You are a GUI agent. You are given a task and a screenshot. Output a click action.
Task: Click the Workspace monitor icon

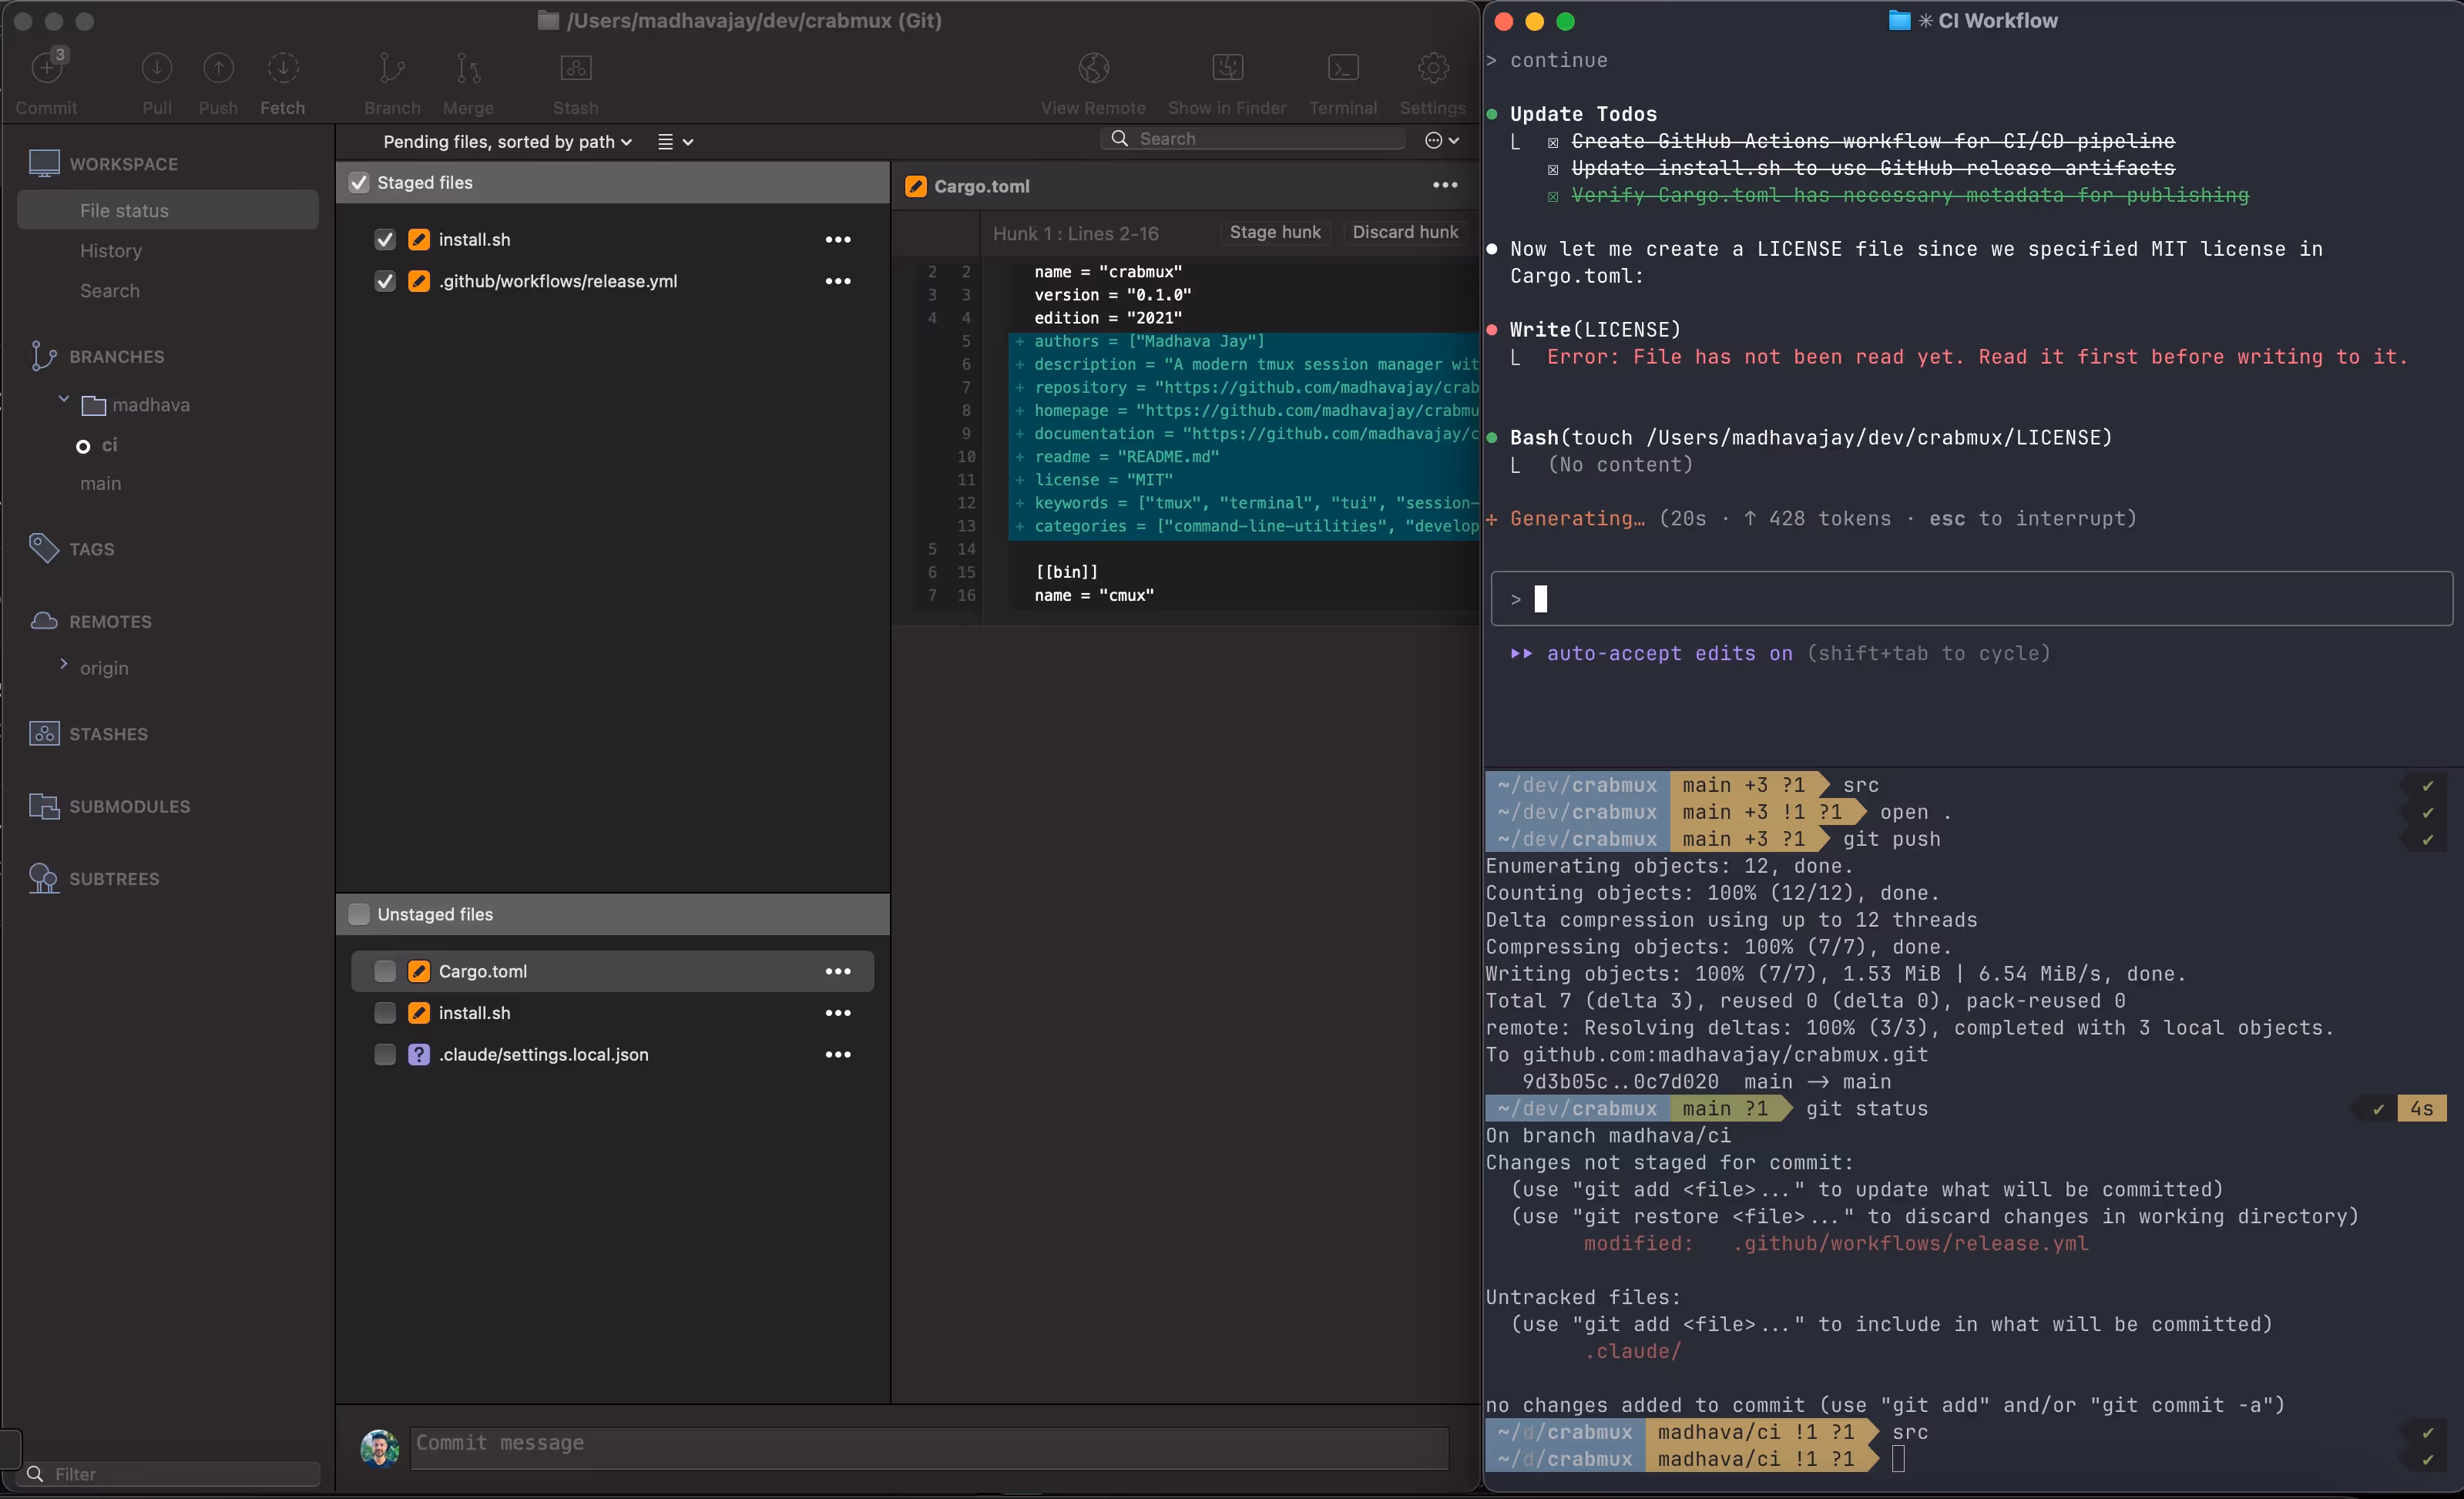(x=44, y=163)
